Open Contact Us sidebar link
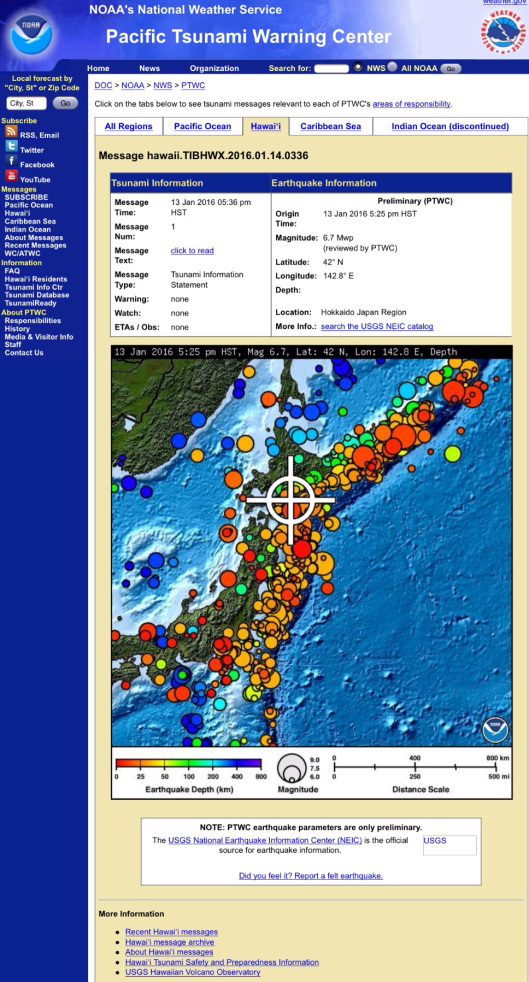This screenshot has width=529, height=982. [24, 353]
